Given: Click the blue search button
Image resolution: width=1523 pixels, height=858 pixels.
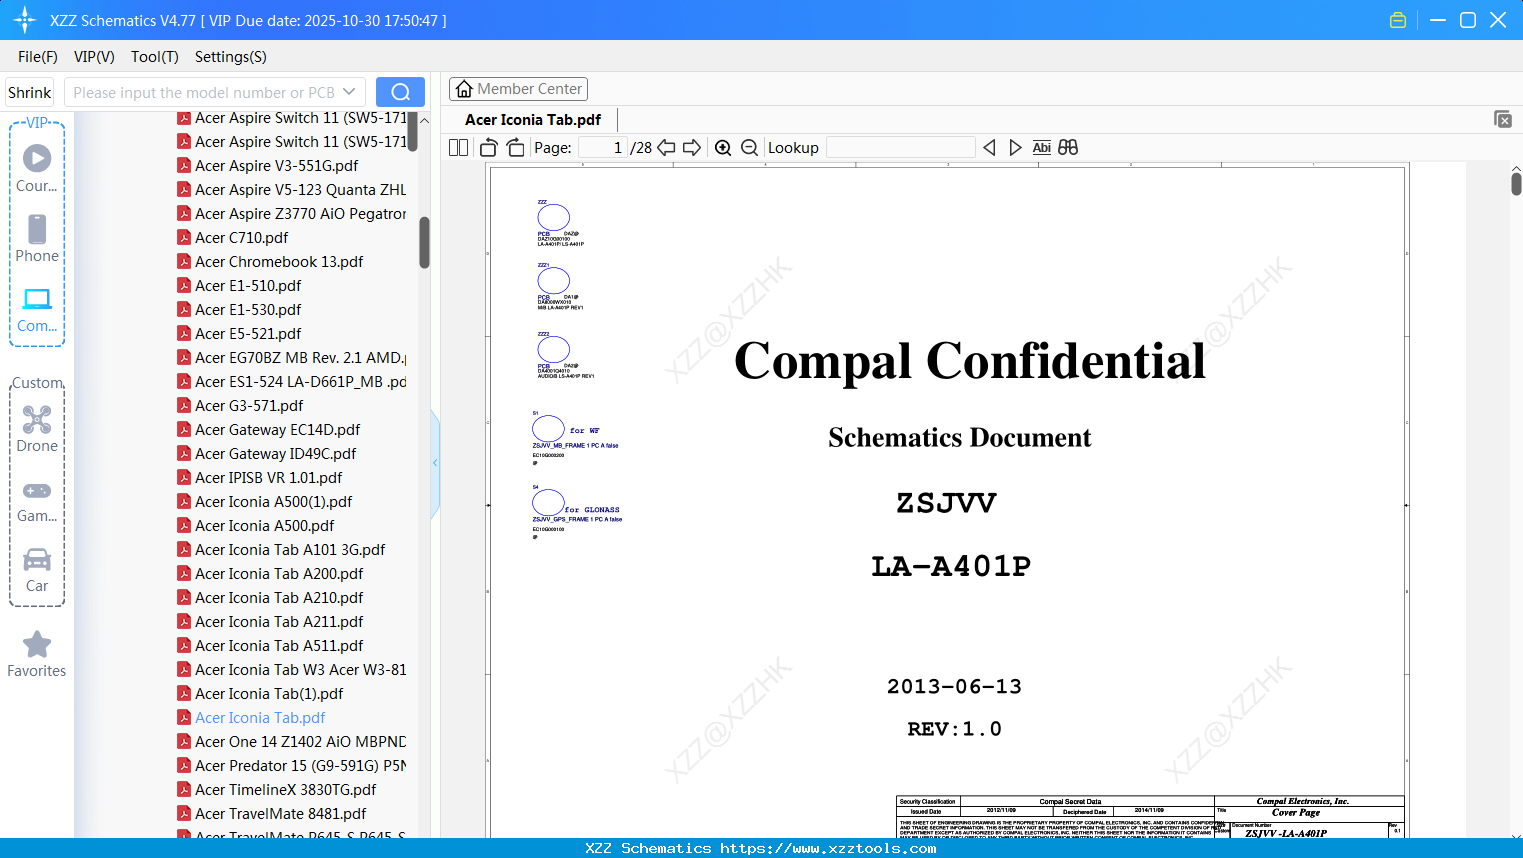Looking at the screenshot, I should [400, 92].
